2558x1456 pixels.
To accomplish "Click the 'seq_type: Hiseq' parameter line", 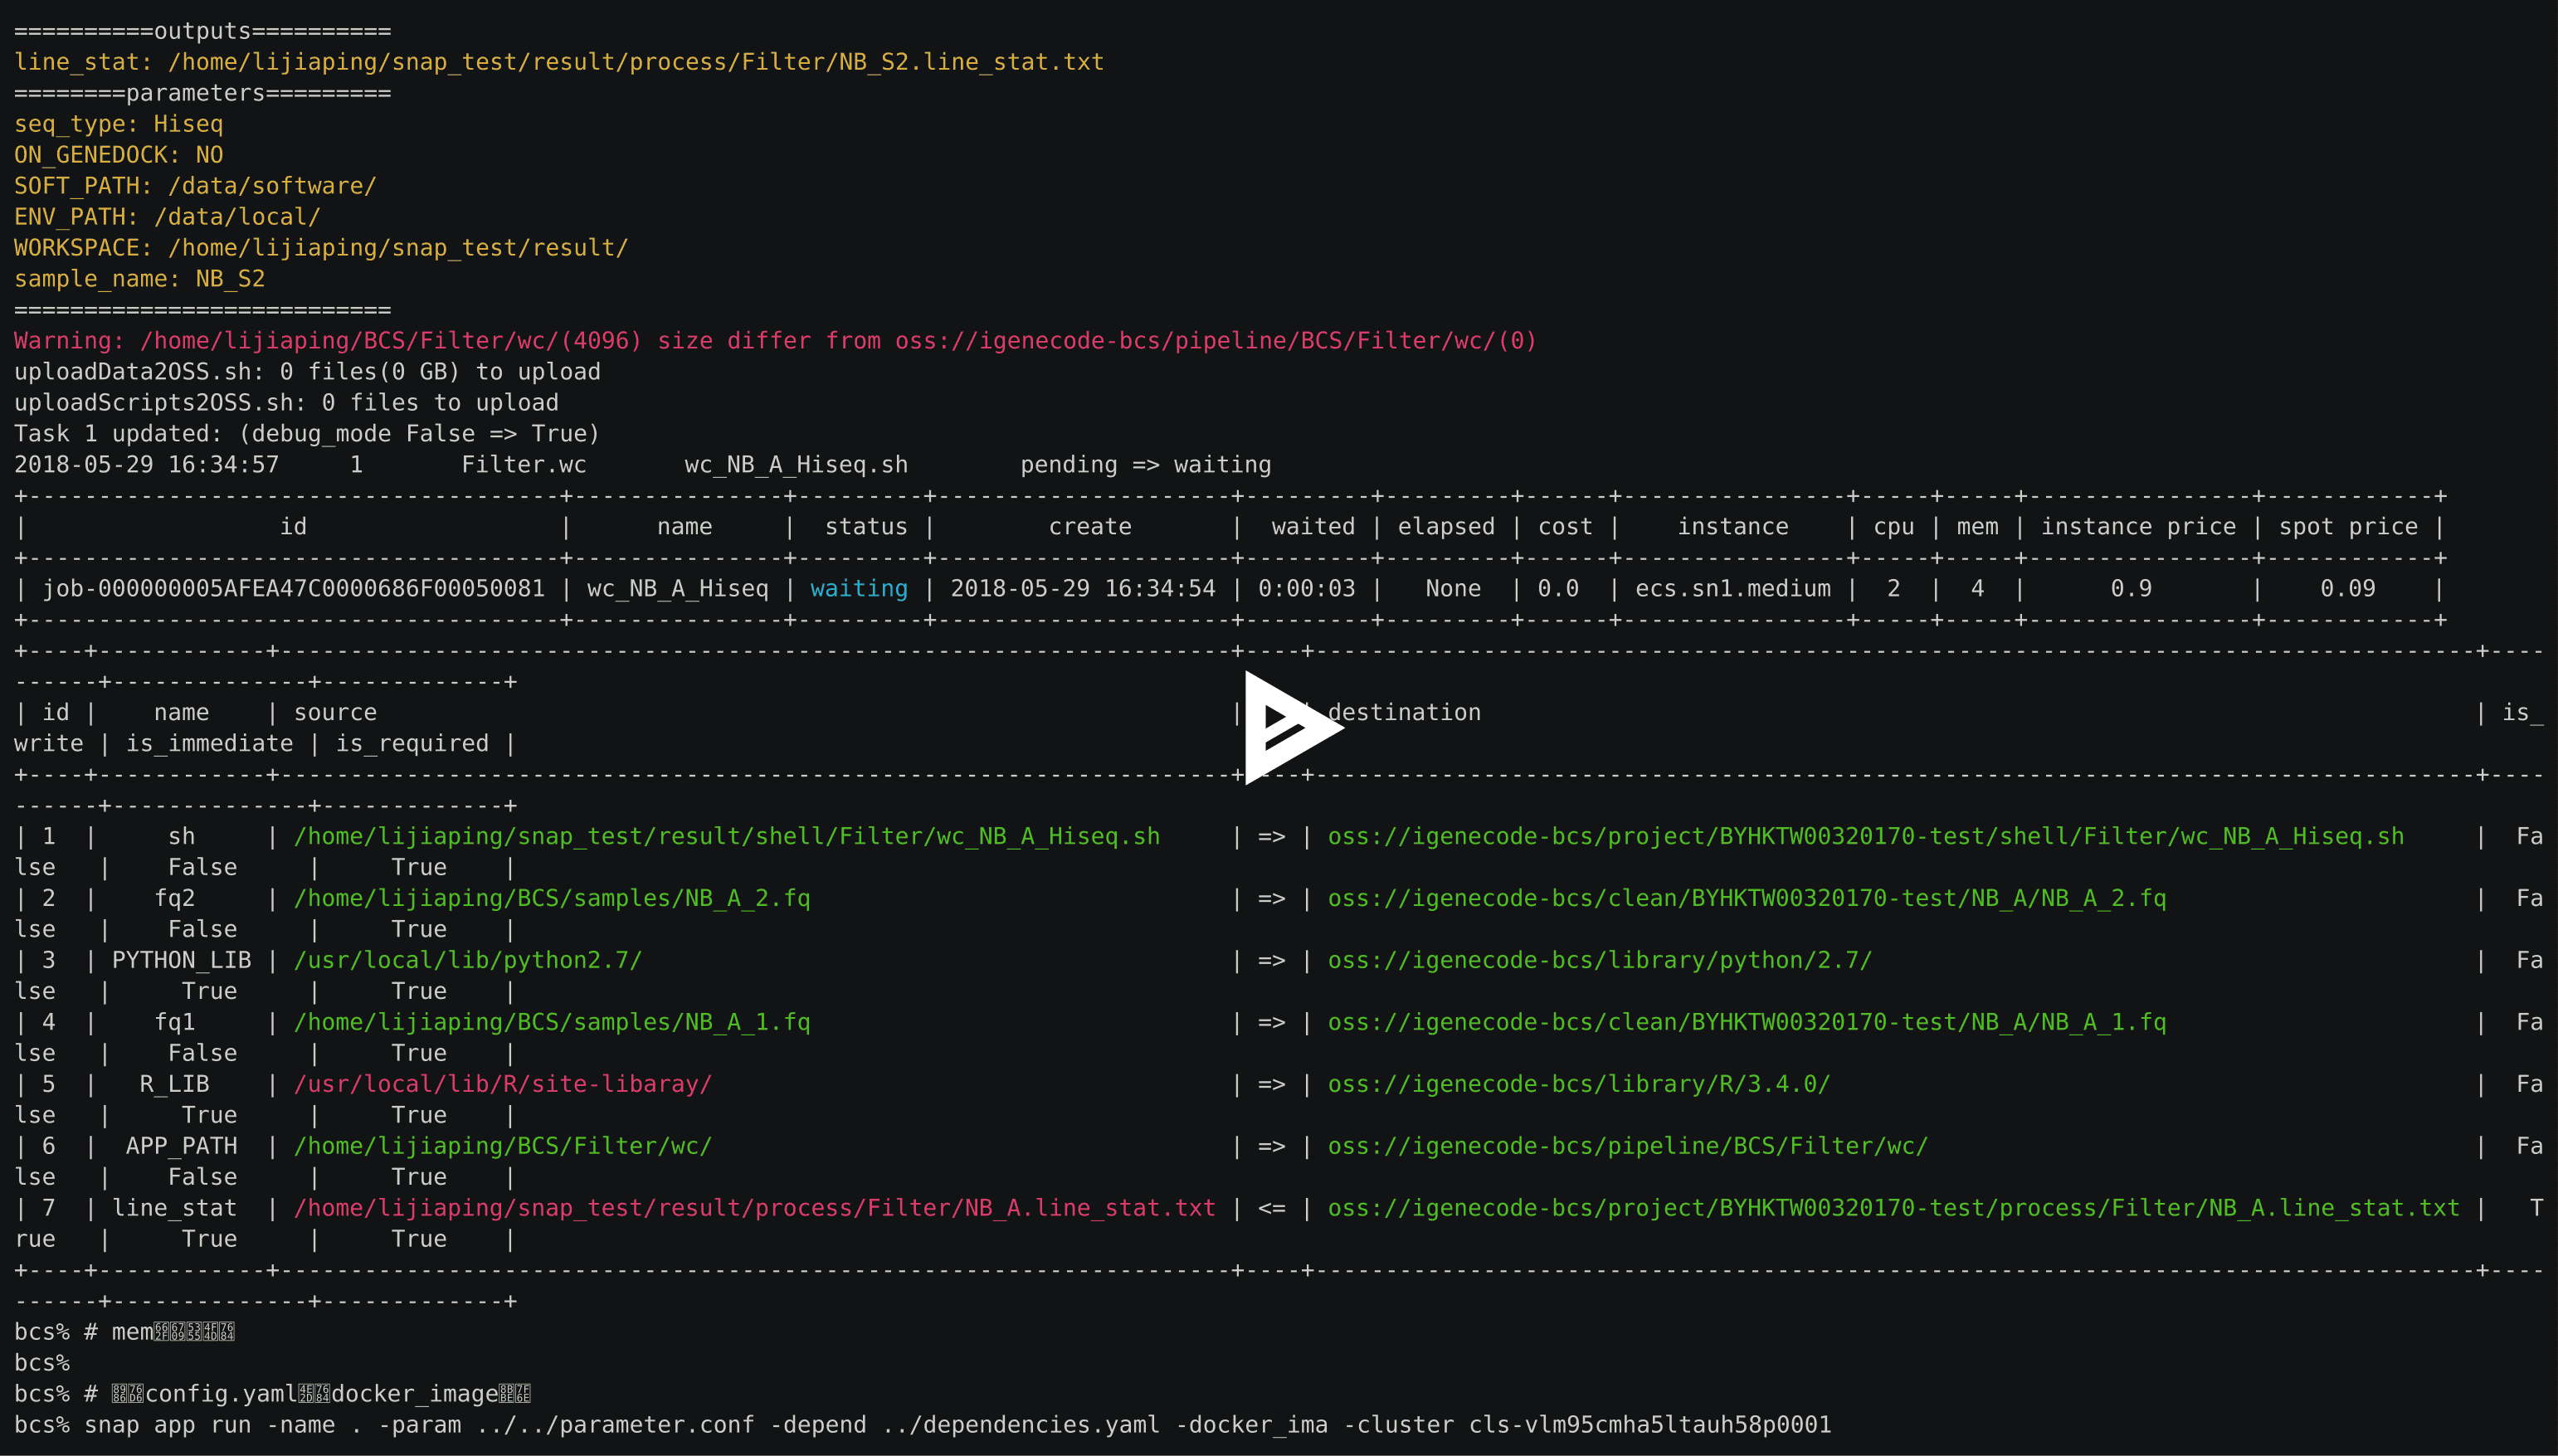I will pyautogui.click(x=119, y=124).
